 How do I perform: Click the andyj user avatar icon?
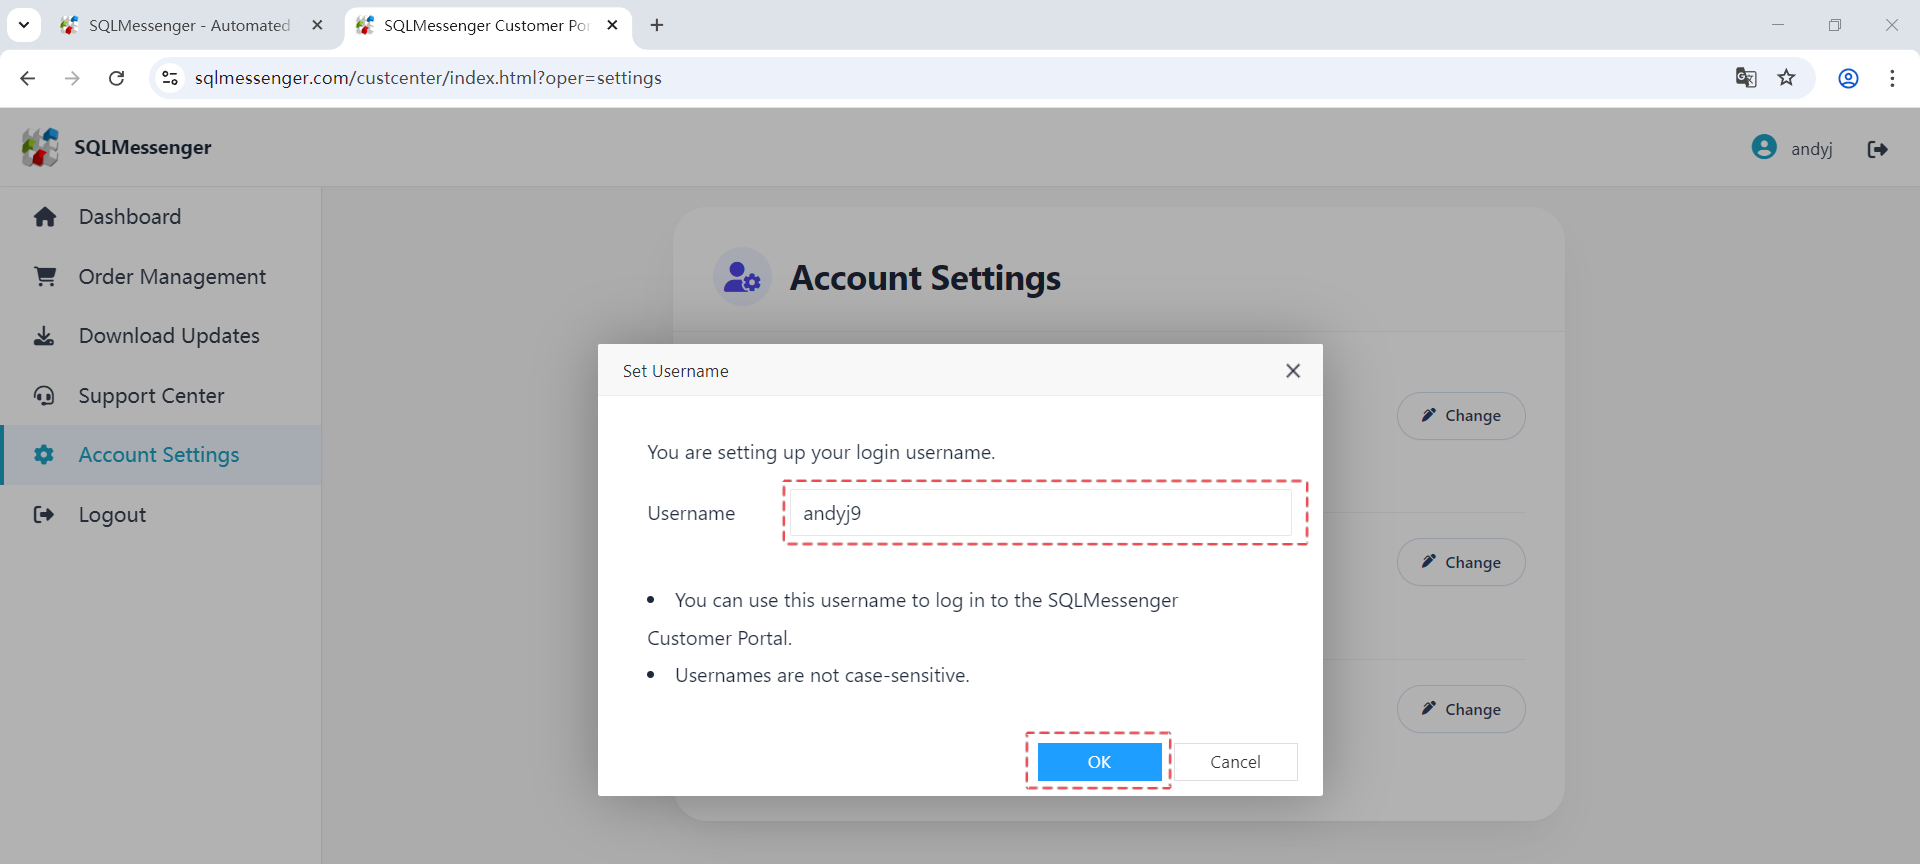tap(1764, 148)
